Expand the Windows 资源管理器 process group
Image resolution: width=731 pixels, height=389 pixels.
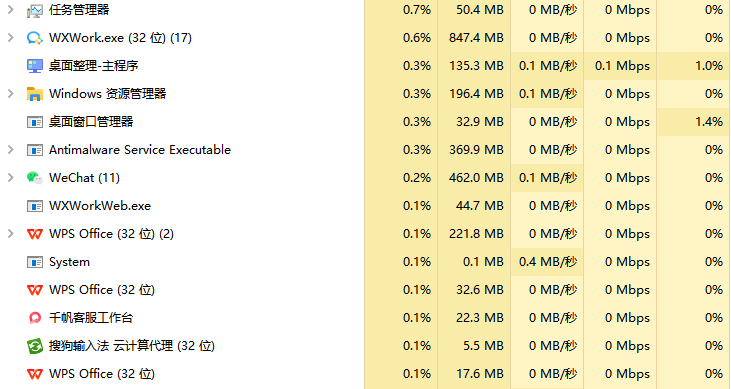(11, 94)
